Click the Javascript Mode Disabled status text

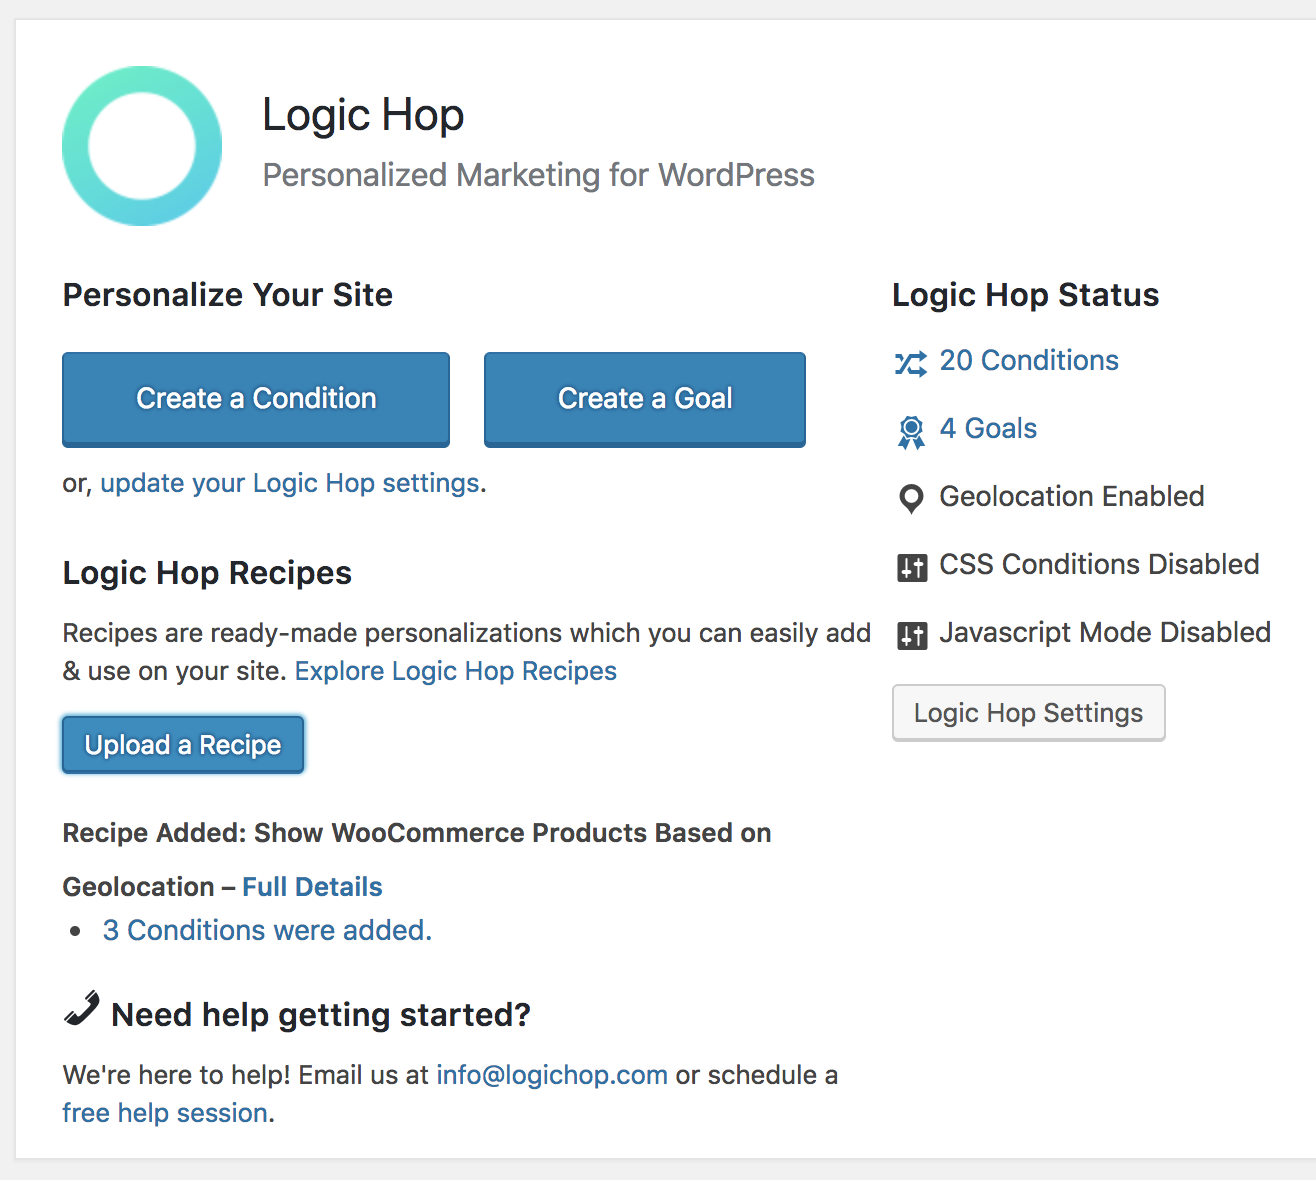coord(1105,633)
